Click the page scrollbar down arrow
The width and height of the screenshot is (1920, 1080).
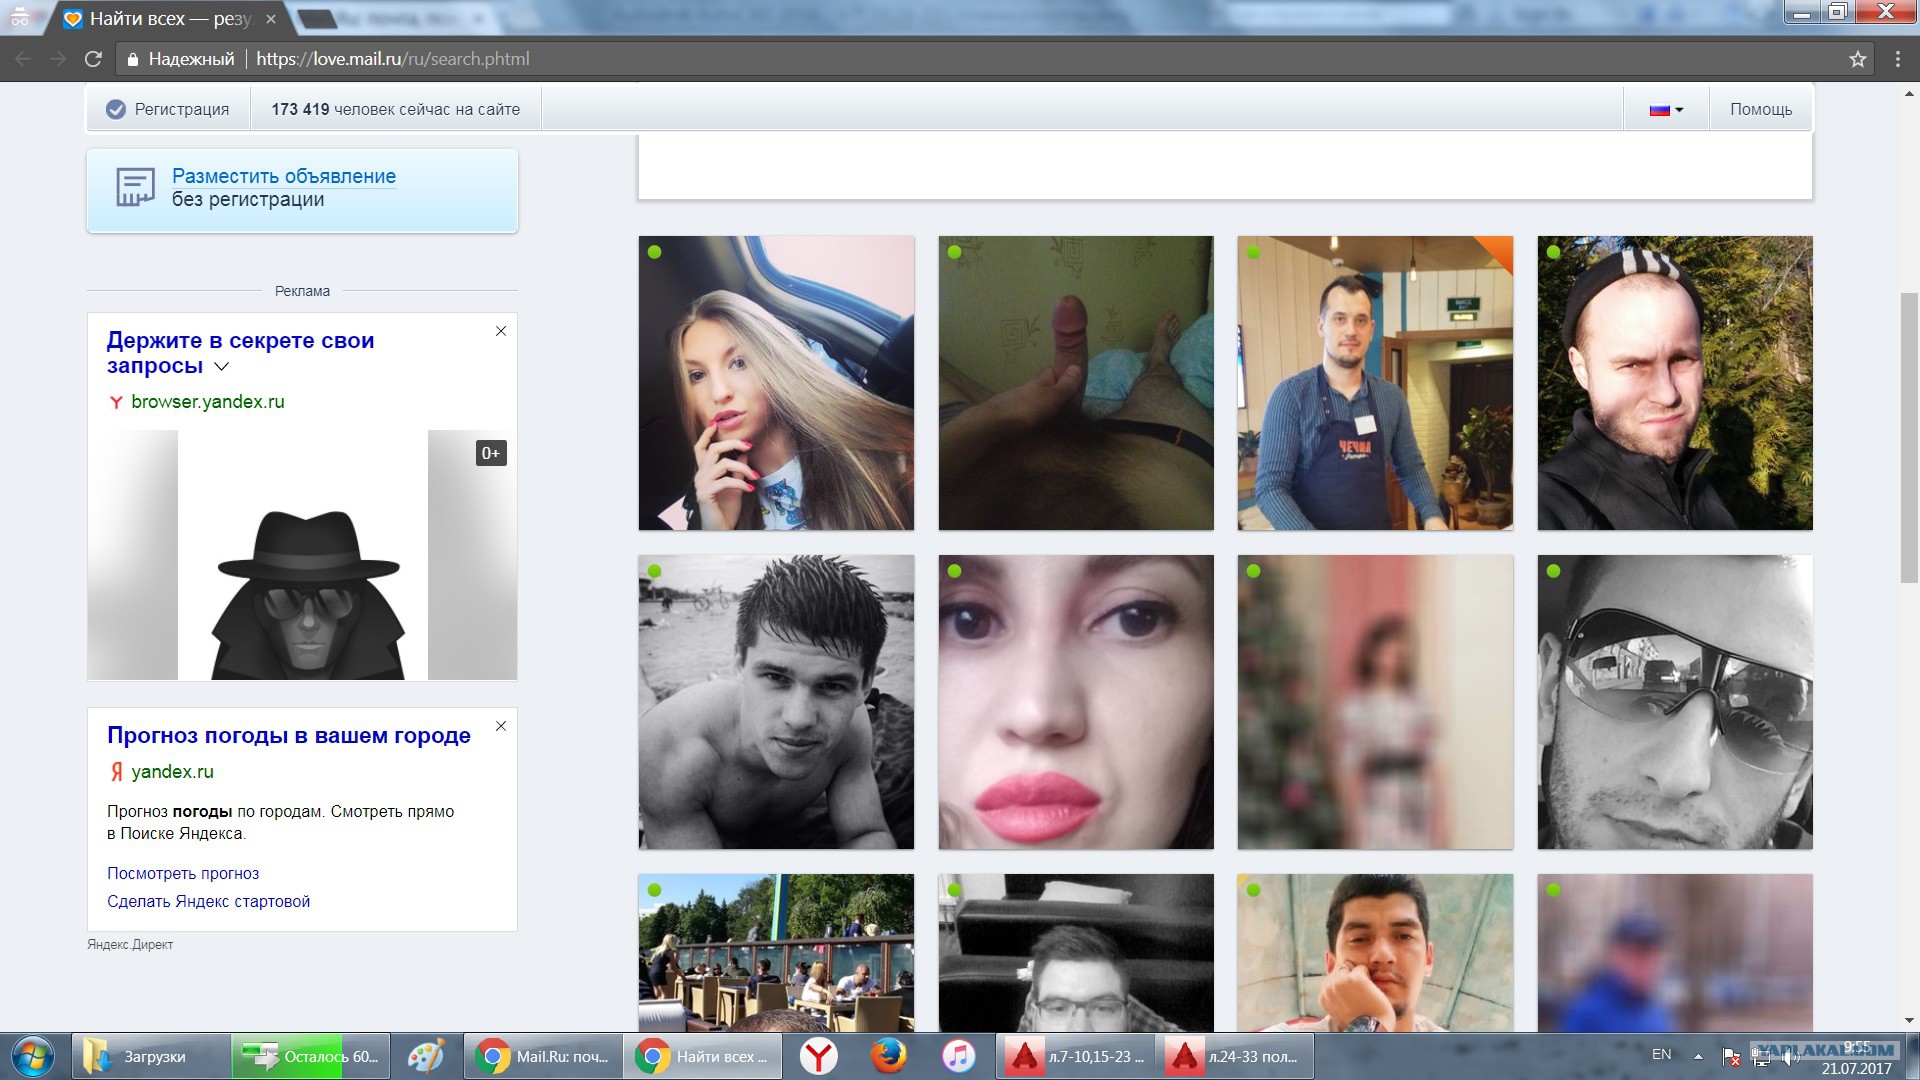click(x=1910, y=1021)
